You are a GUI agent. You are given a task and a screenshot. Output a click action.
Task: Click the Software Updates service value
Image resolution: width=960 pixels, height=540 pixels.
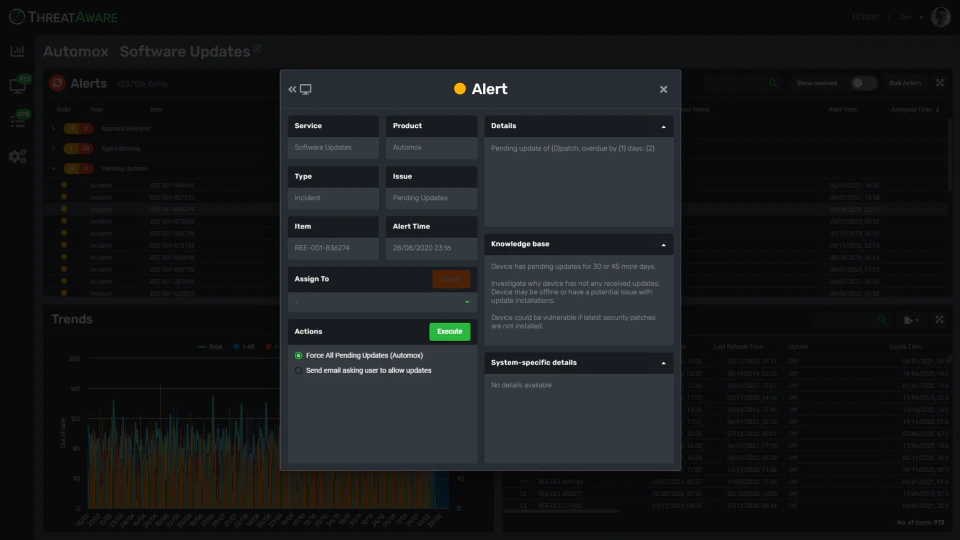323,148
